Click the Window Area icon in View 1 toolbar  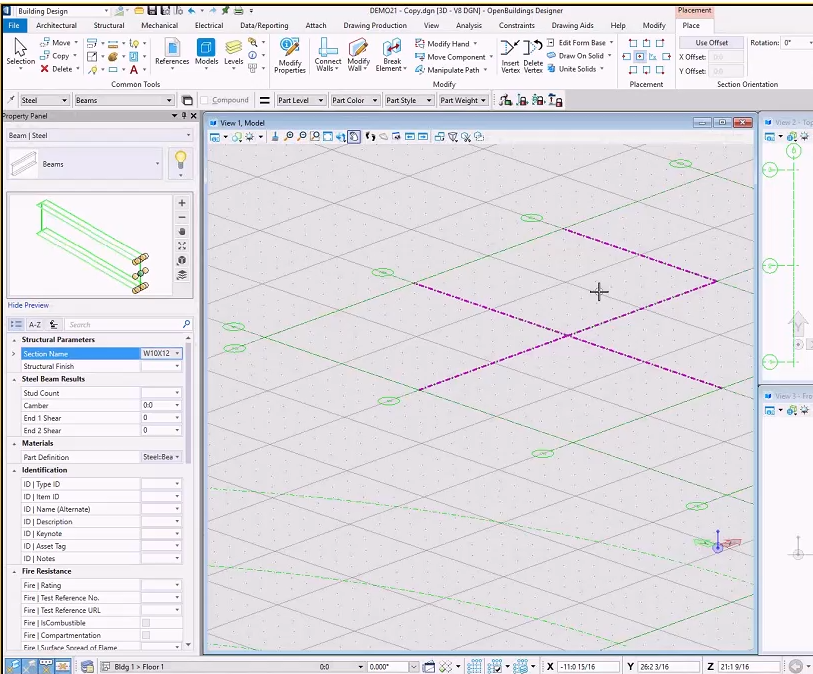coord(315,137)
